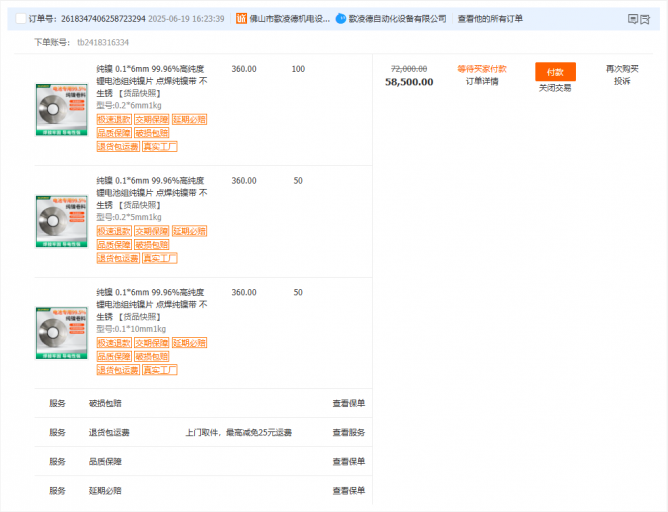668x512 pixels.
Task: Click the orange 付款 button
Action: click(555, 72)
